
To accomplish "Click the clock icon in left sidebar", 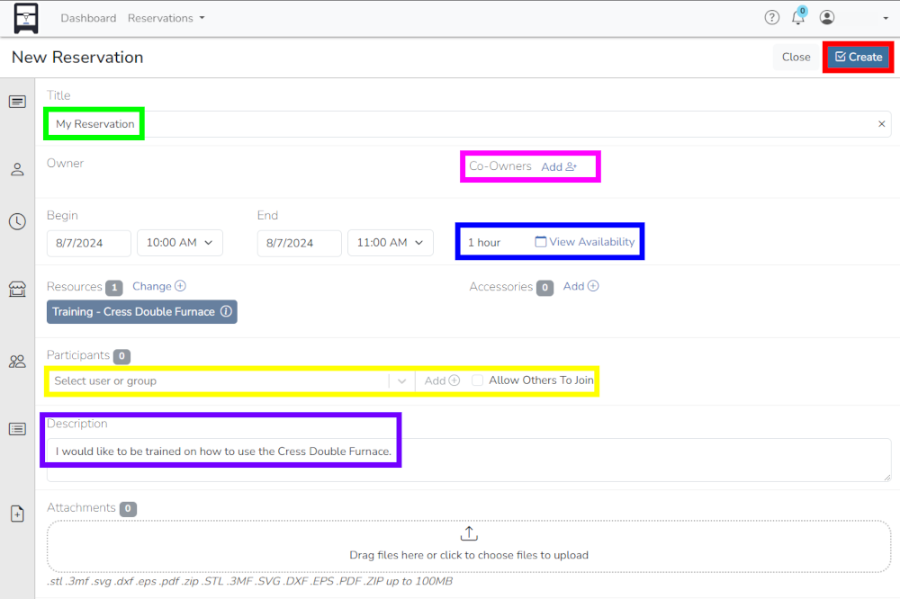I will pyautogui.click(x=17, y=221).
